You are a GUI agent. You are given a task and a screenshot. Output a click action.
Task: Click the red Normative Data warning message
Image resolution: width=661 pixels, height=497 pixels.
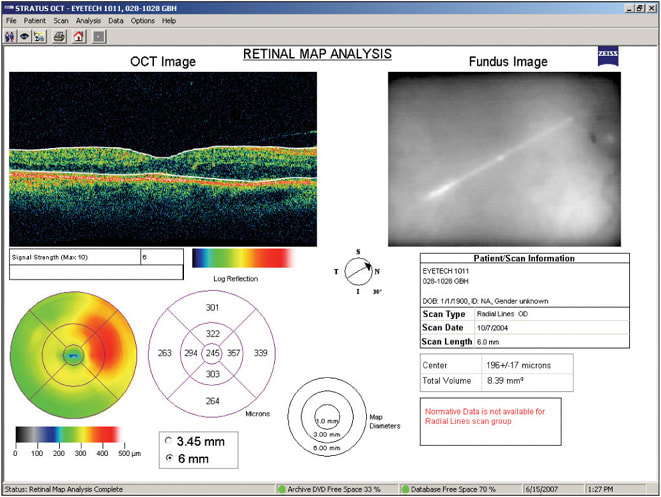click(485, 416)
